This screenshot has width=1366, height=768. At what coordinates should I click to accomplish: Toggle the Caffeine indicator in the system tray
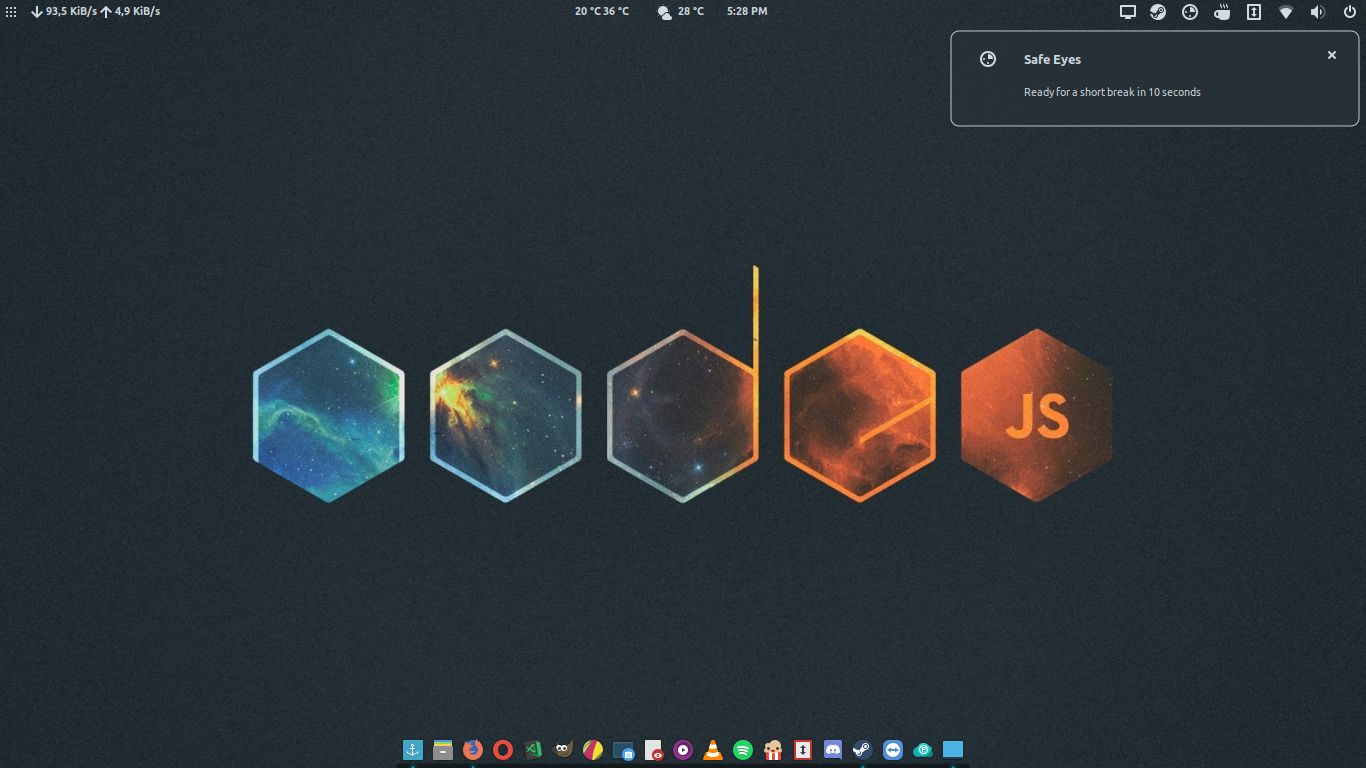pyautogui.click(x=1221, y=12)
